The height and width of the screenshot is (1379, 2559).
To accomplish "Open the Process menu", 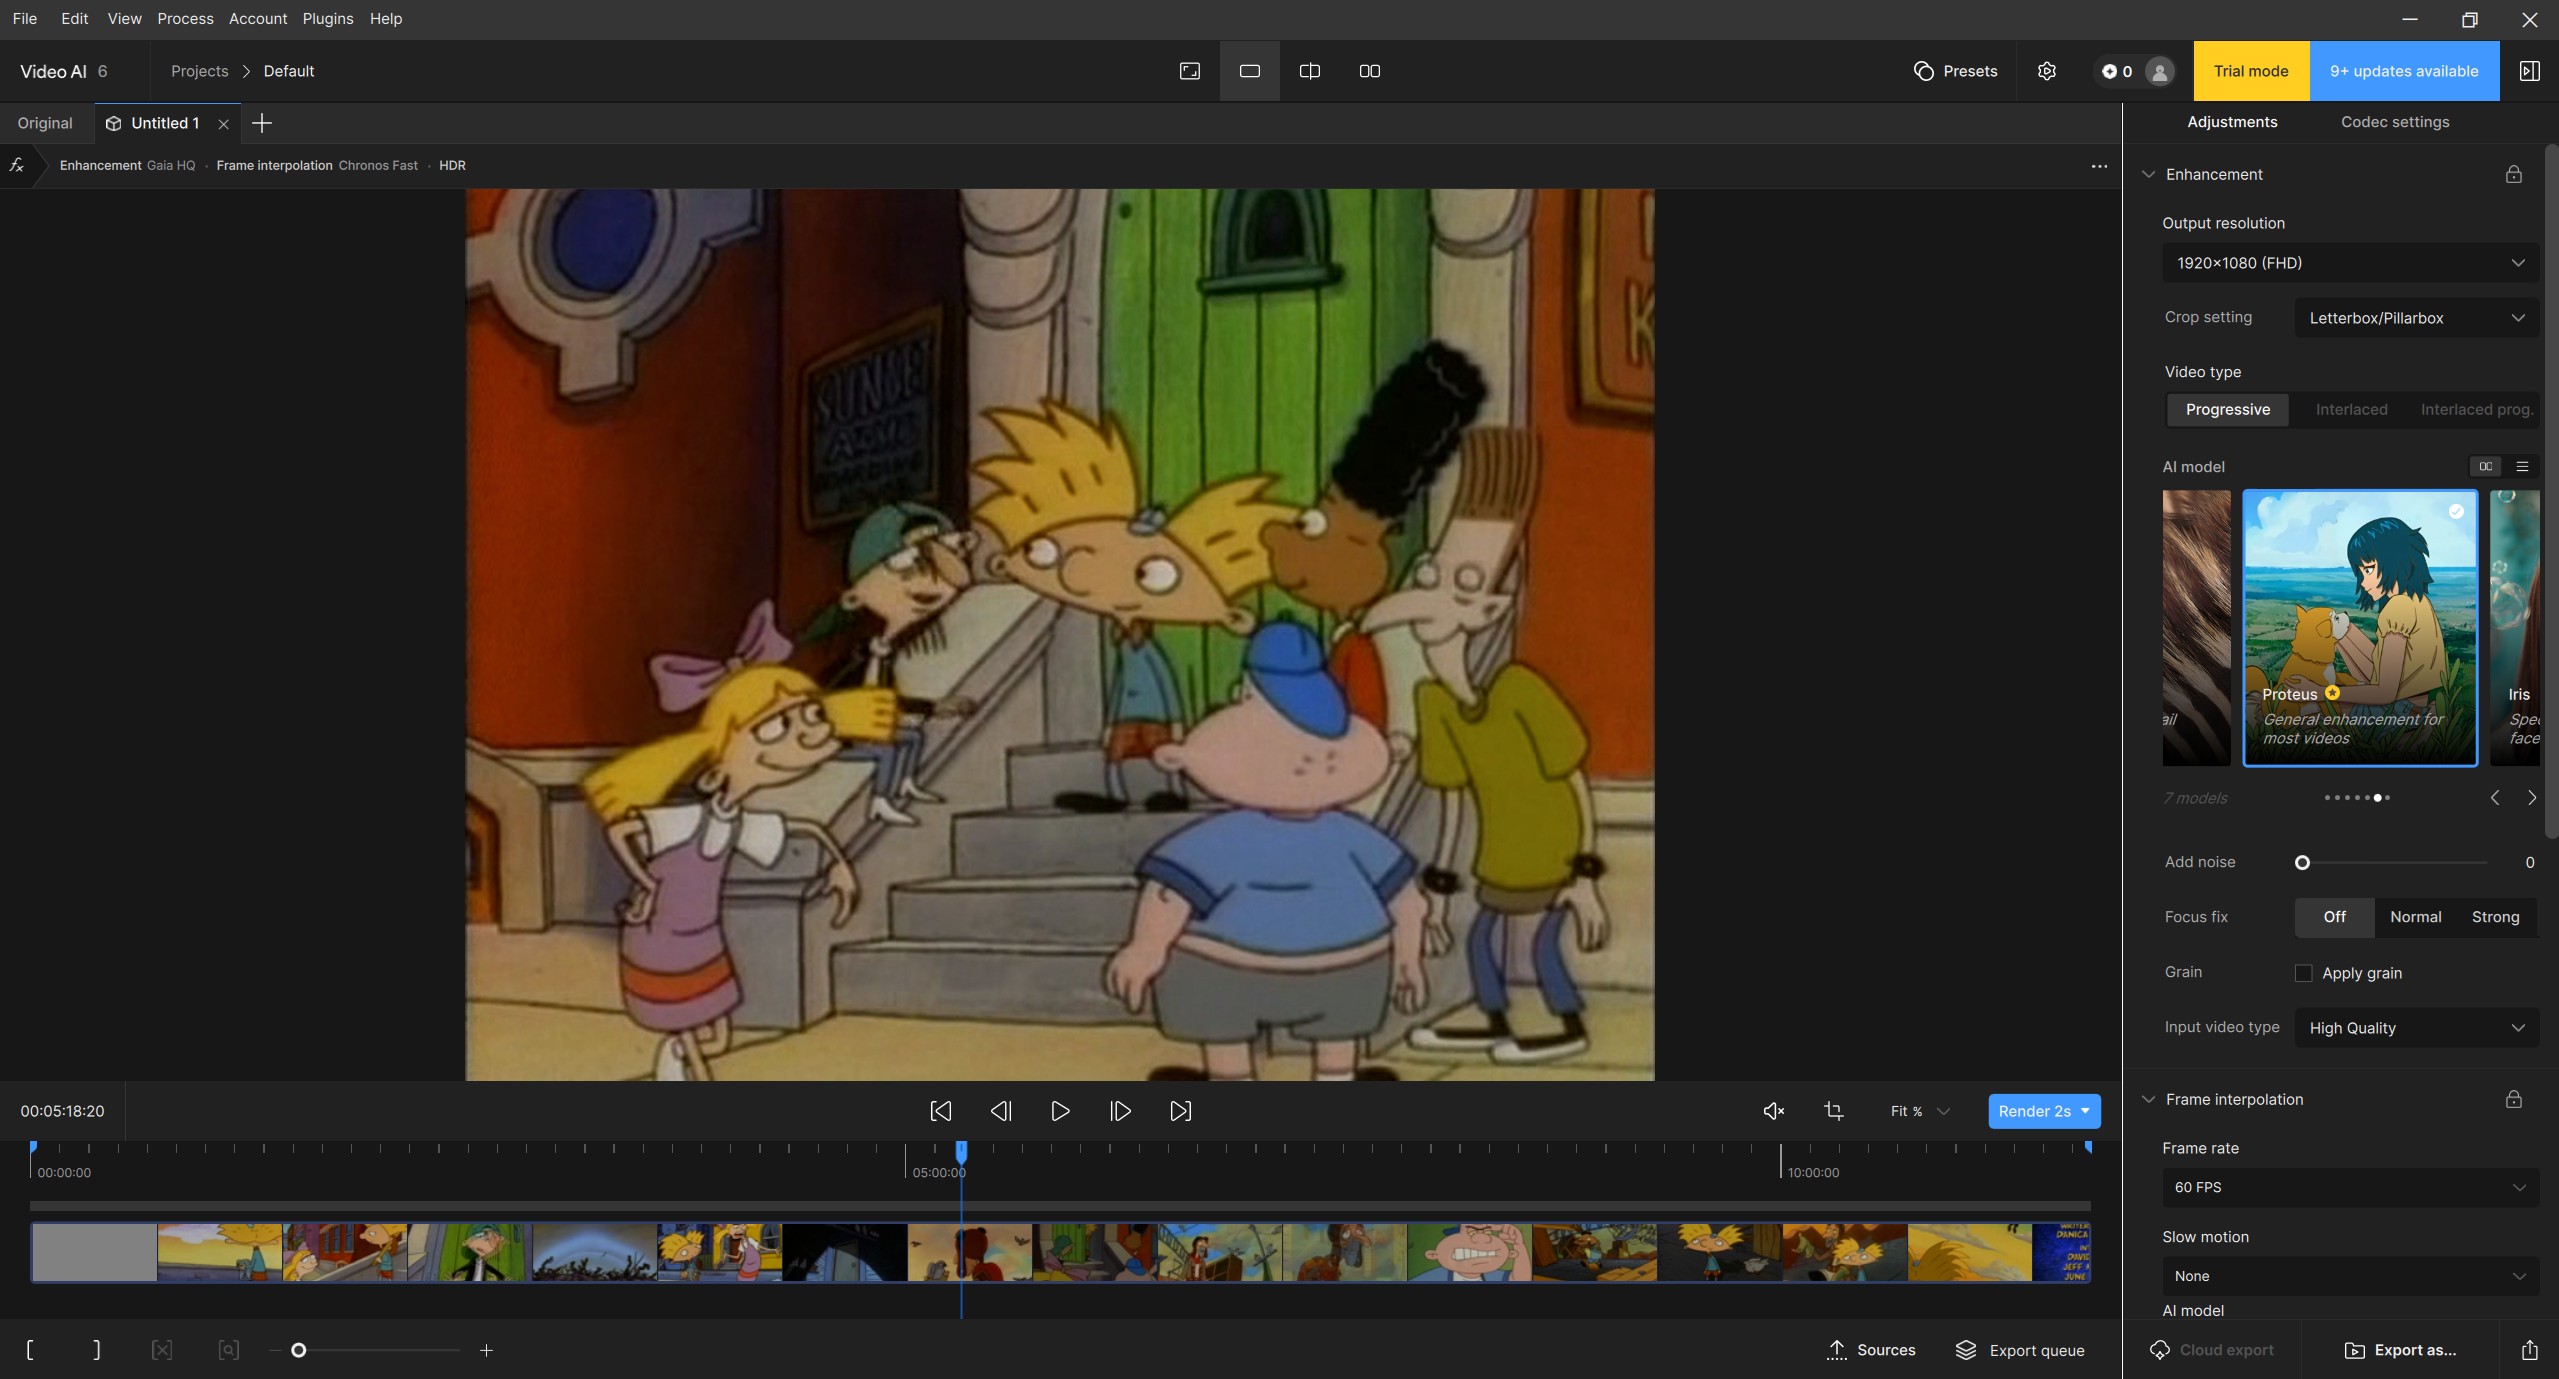I will point(185,19).
